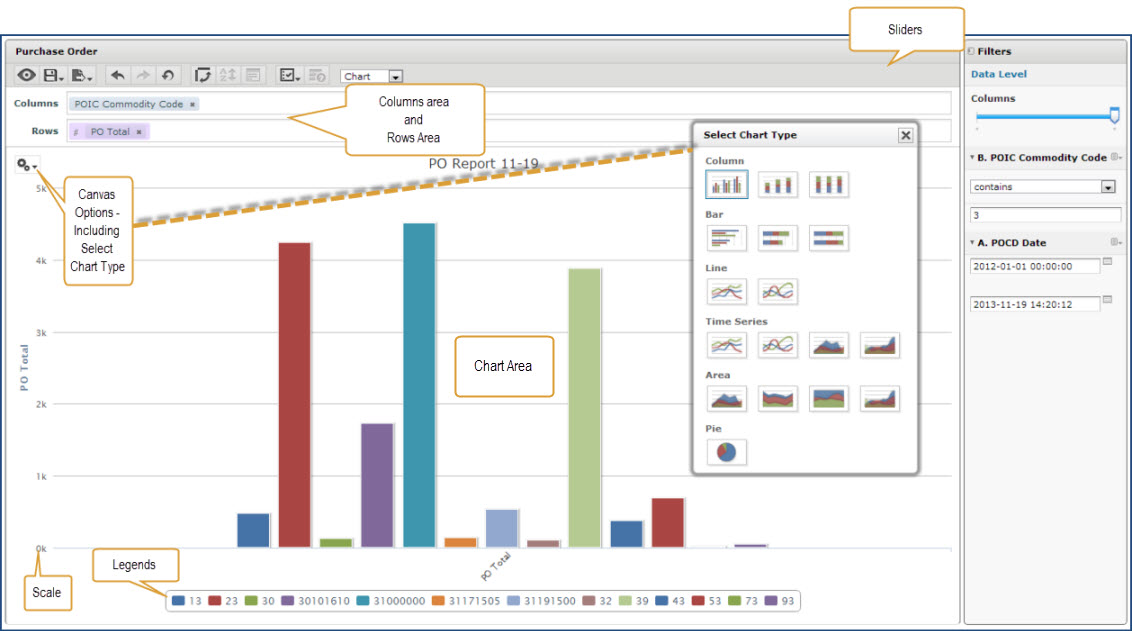Click the eye preview icon in toolbar
The height and width of the screenshot is (631, 1132).
tap(27, 75)
